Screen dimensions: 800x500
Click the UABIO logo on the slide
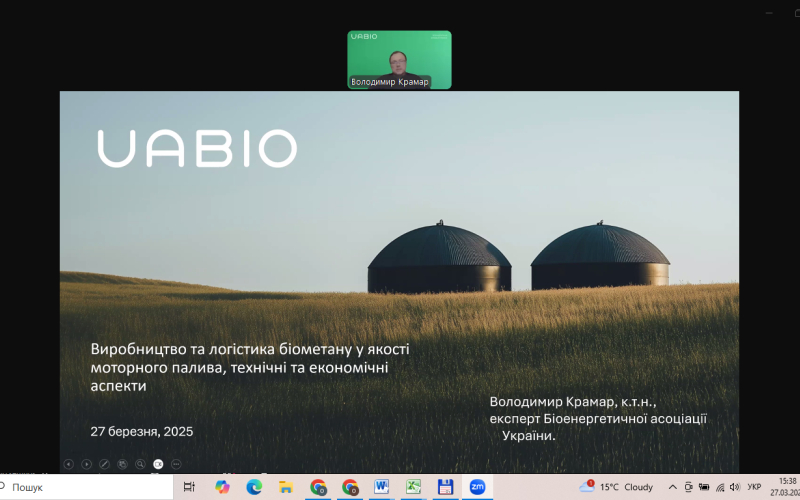point(197,148)
